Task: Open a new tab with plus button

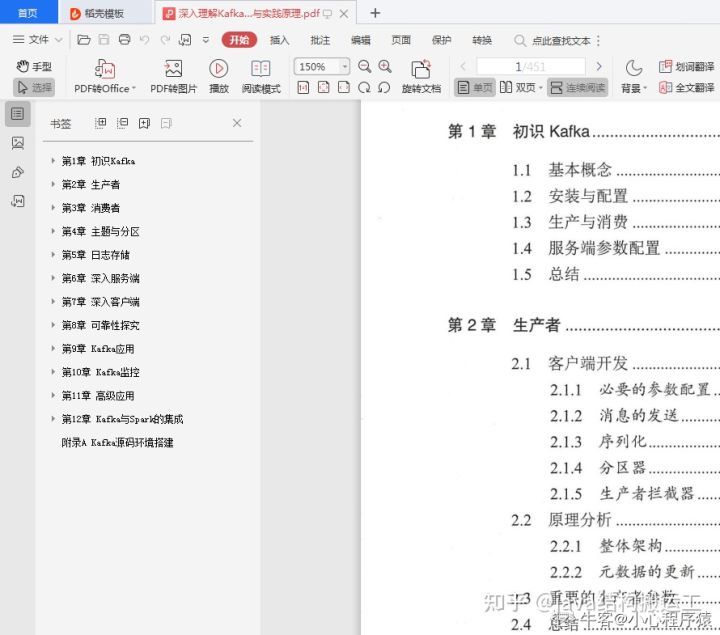Action: [375, 13]
